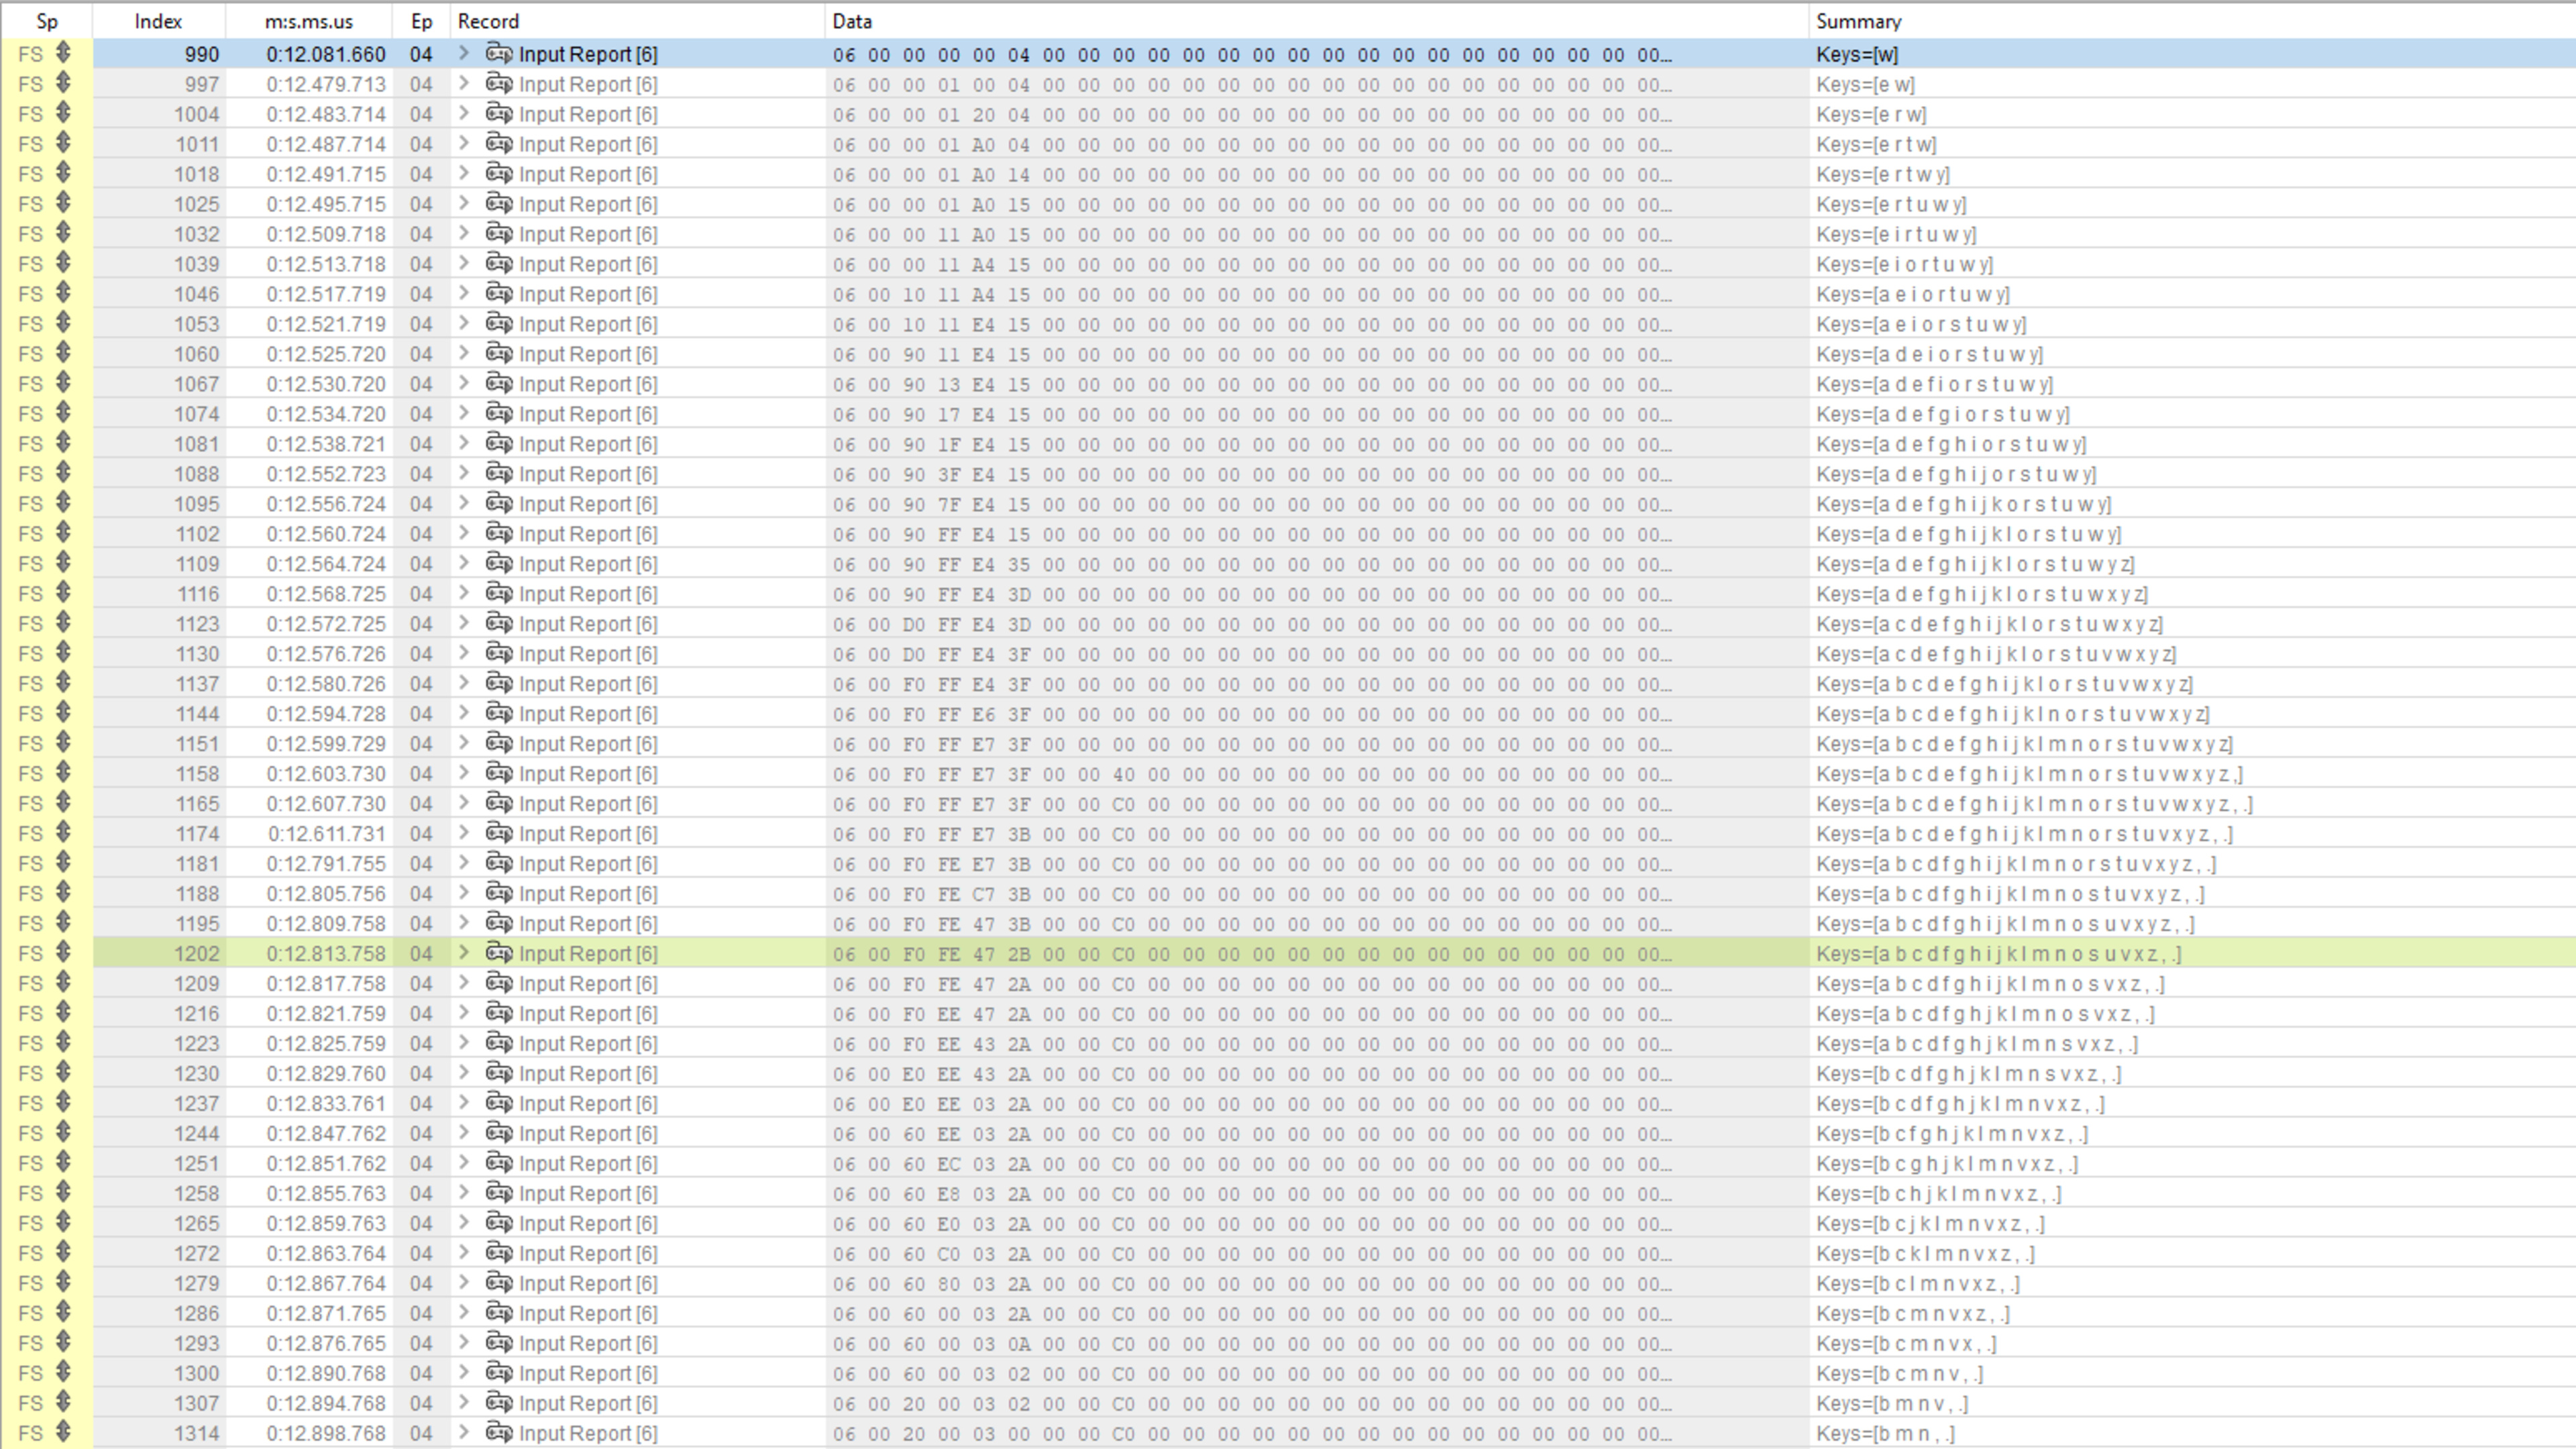
Task: Click the m:s.ms.us timestamp column header
Action: coord(308,21)
